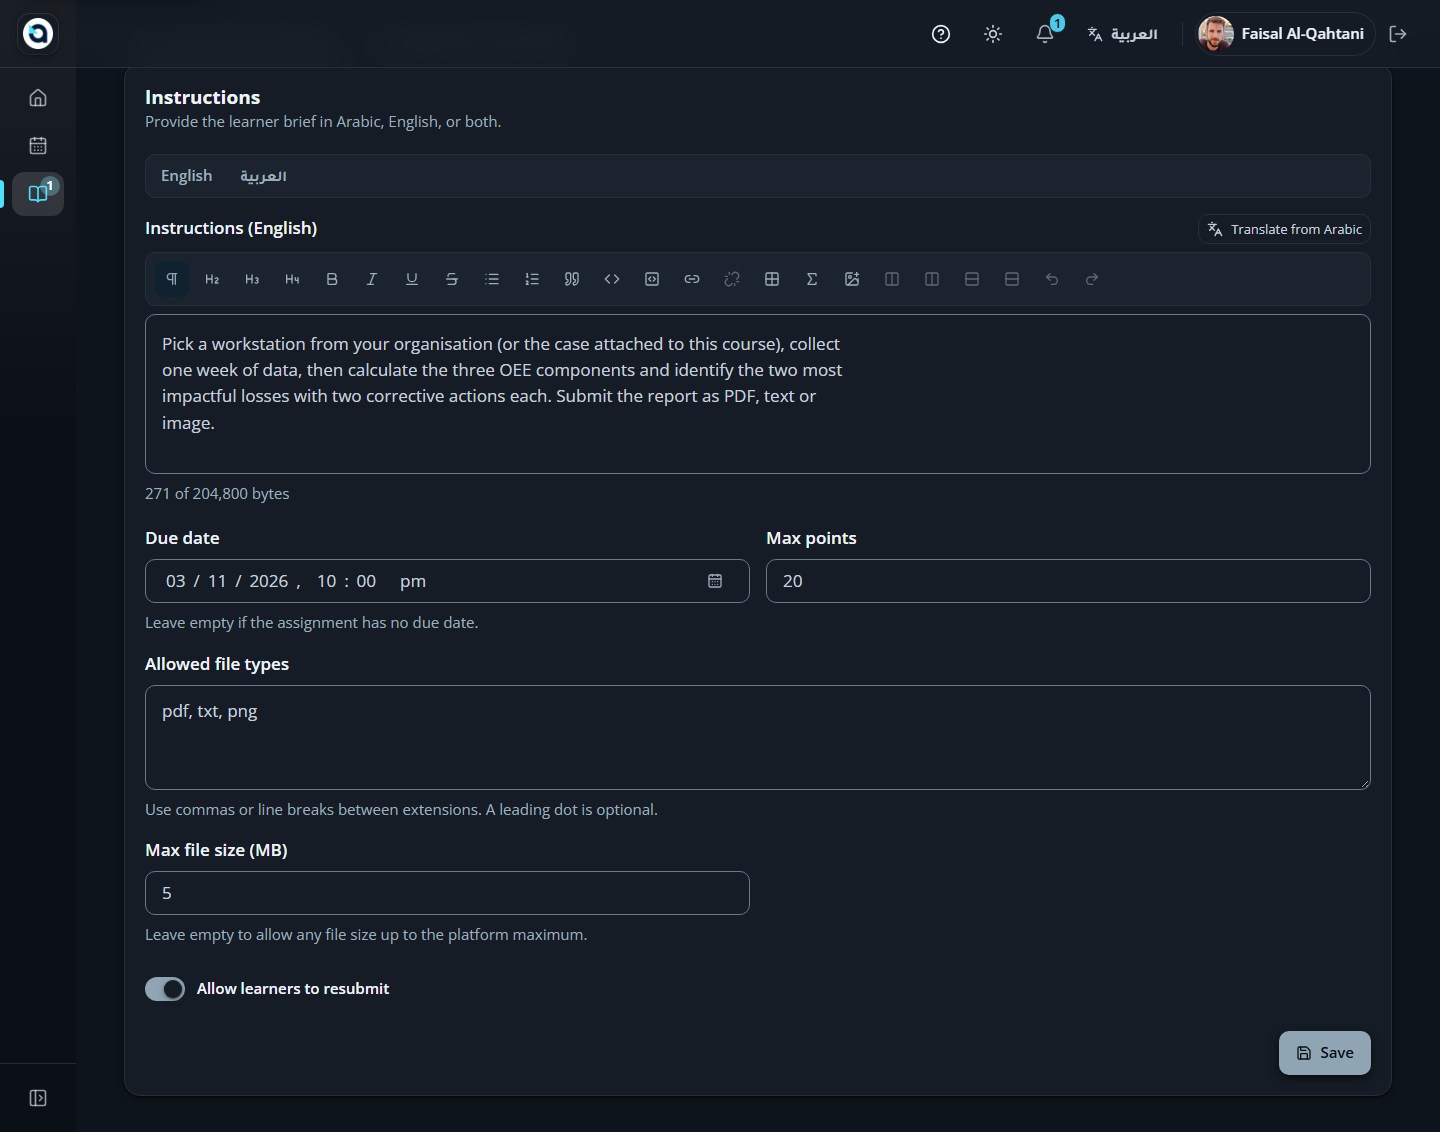Image resolution: width=1440 pixels, height=1132 pixels.
Task: Click the logout icon
Action: coord(1398,34)
